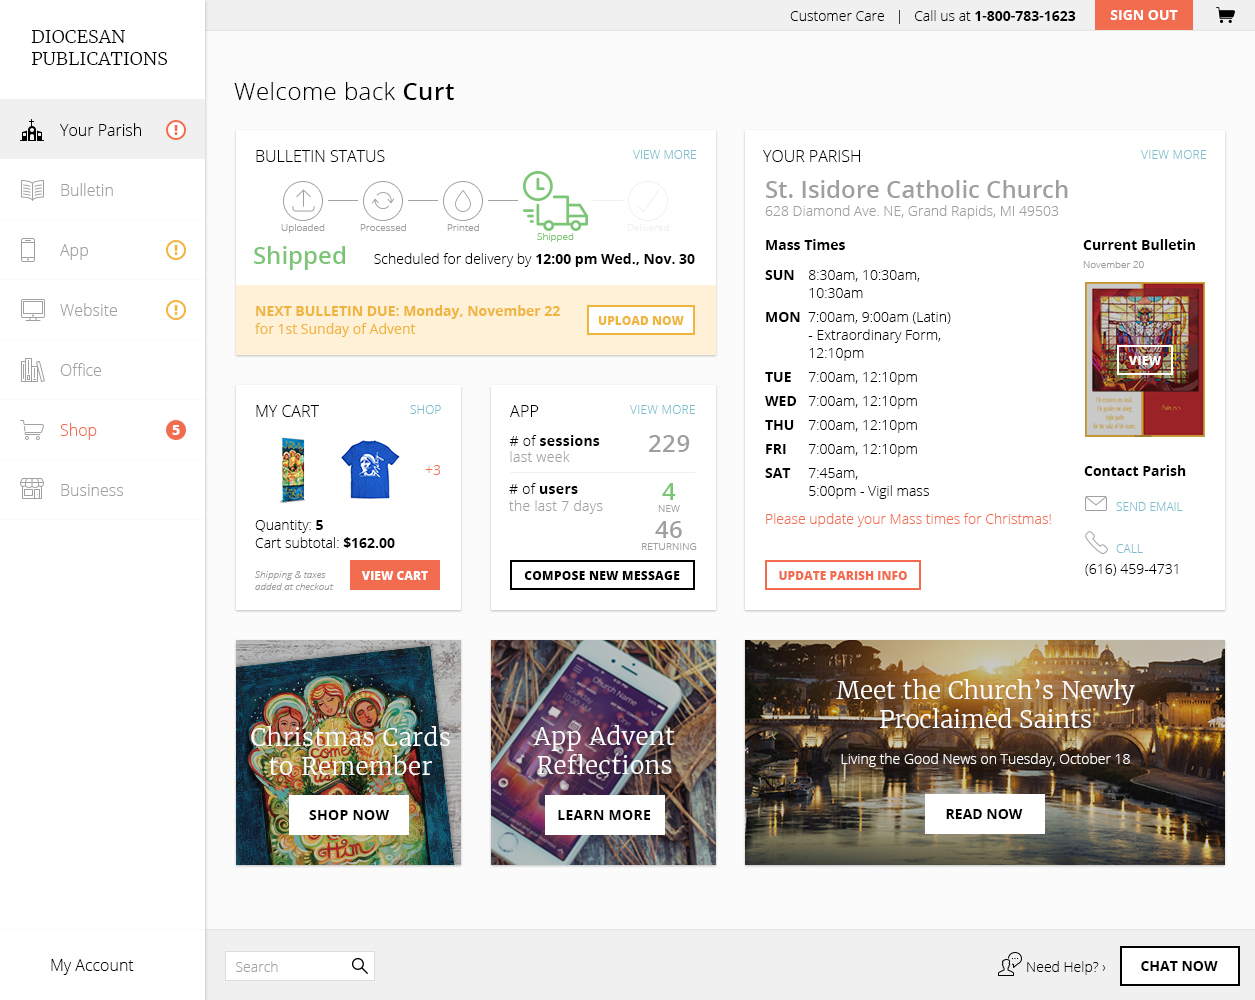Open the shopping cart icon in header

click(1225, 15)
